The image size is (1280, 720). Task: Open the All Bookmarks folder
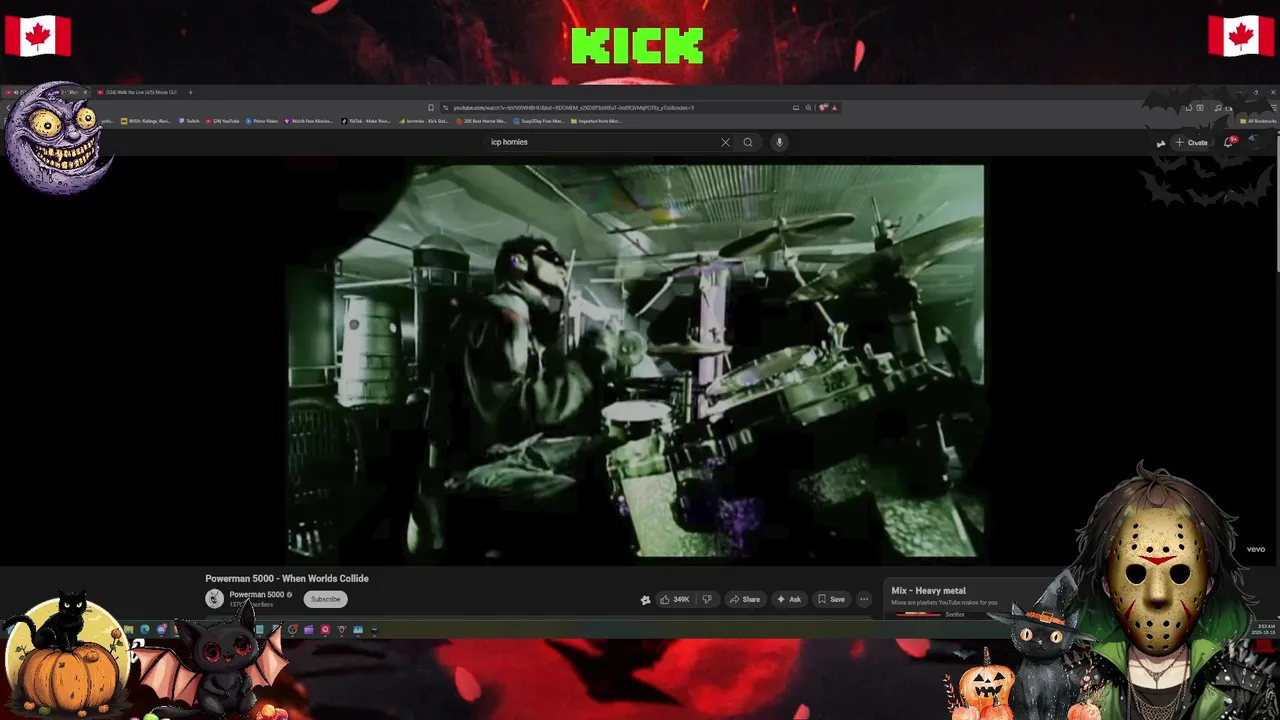pyautogui.click(x=1257, y=121)
